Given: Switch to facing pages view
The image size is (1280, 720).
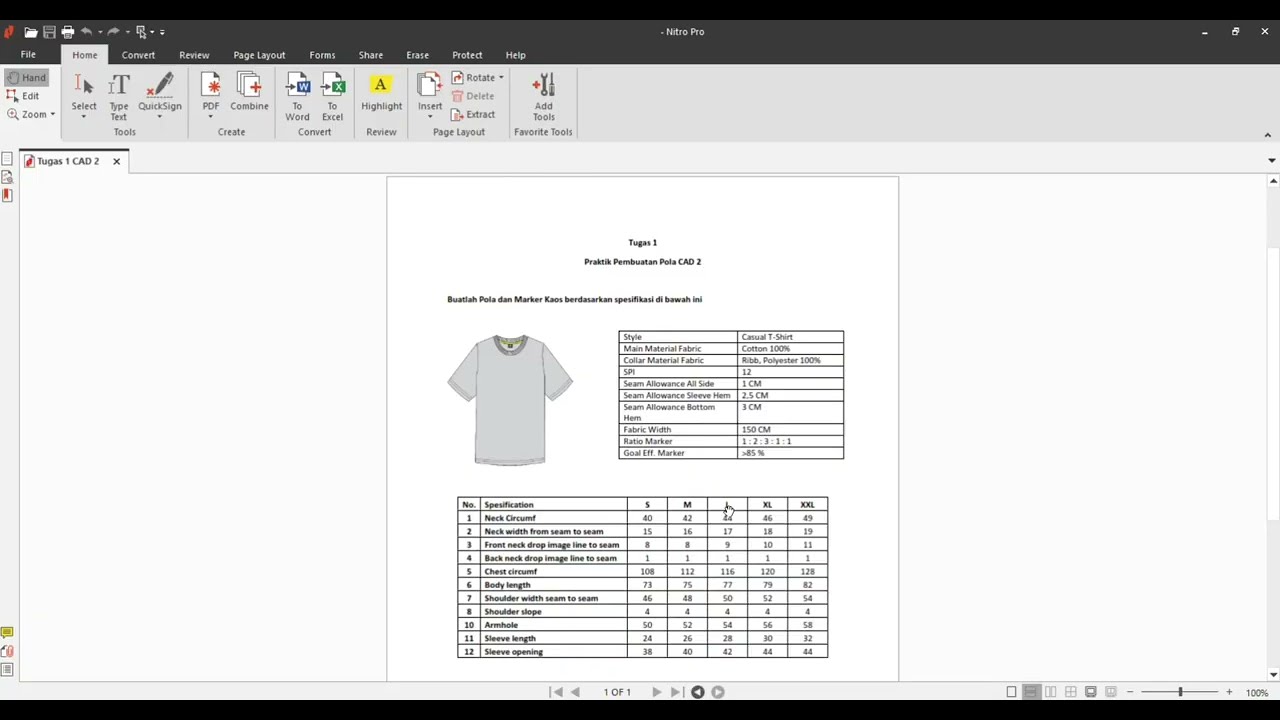Looking at the screenshot, I should (1050, 692).
